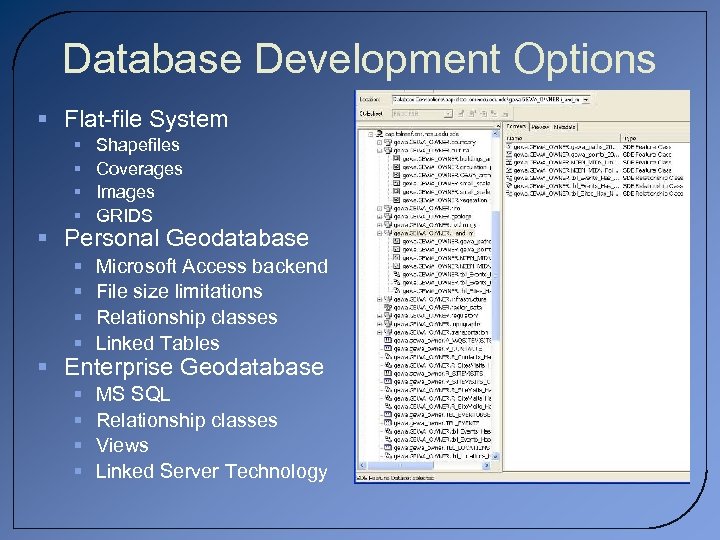The width and height of the screenshot is (720, 540).
Task: Click the 'Personal Geodatabase' bullet
Action: pyautogui.click(x=186, y=238)
